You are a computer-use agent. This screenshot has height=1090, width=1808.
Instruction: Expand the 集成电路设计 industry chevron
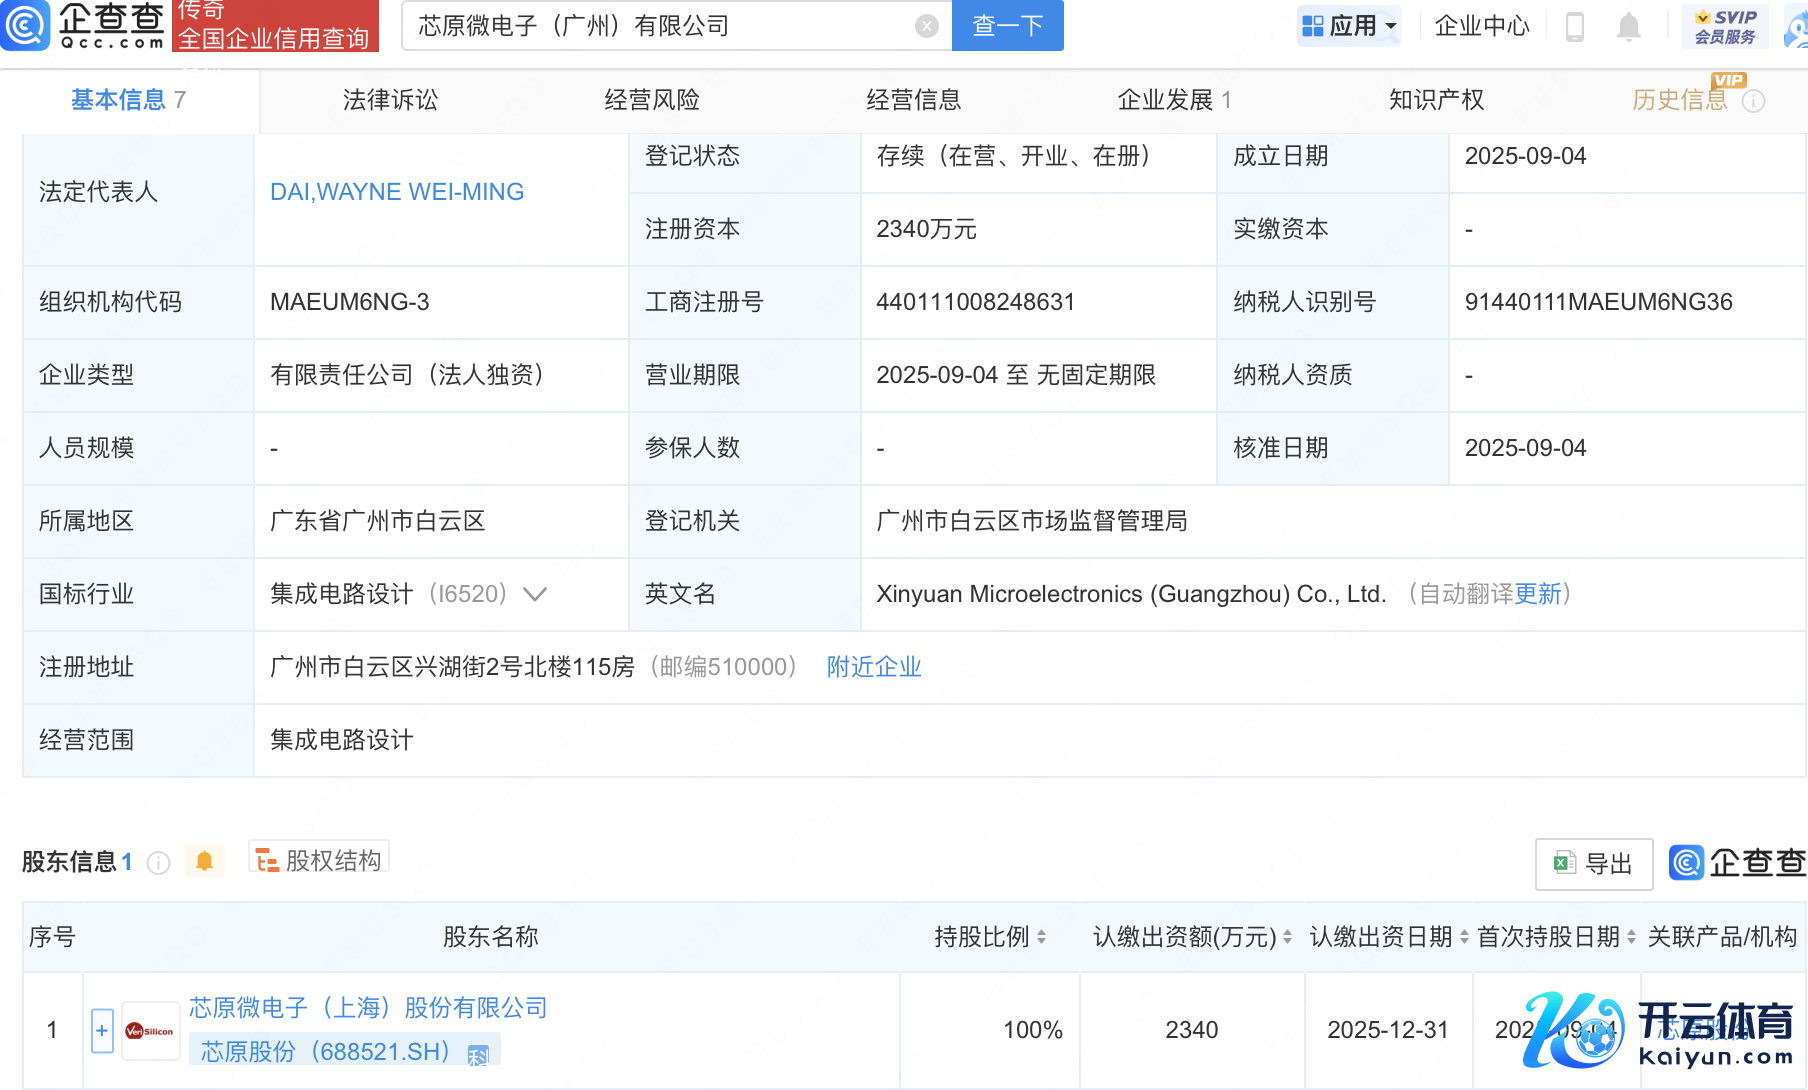tap(535, 594)
